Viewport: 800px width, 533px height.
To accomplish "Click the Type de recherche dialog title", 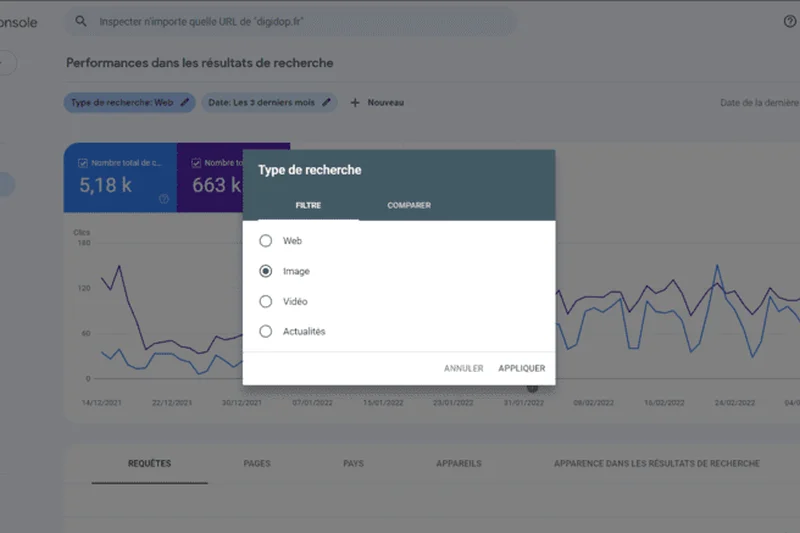I will [310, 170].
